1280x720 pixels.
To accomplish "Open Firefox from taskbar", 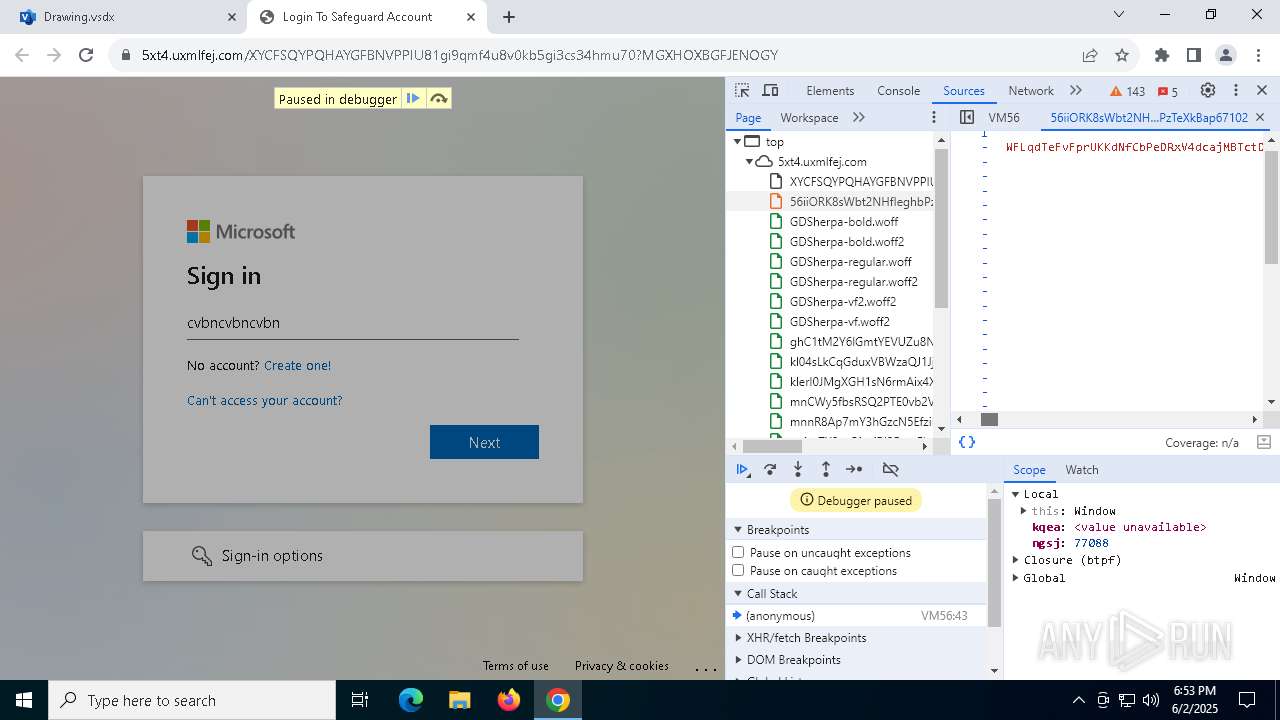I will (508, 700).
